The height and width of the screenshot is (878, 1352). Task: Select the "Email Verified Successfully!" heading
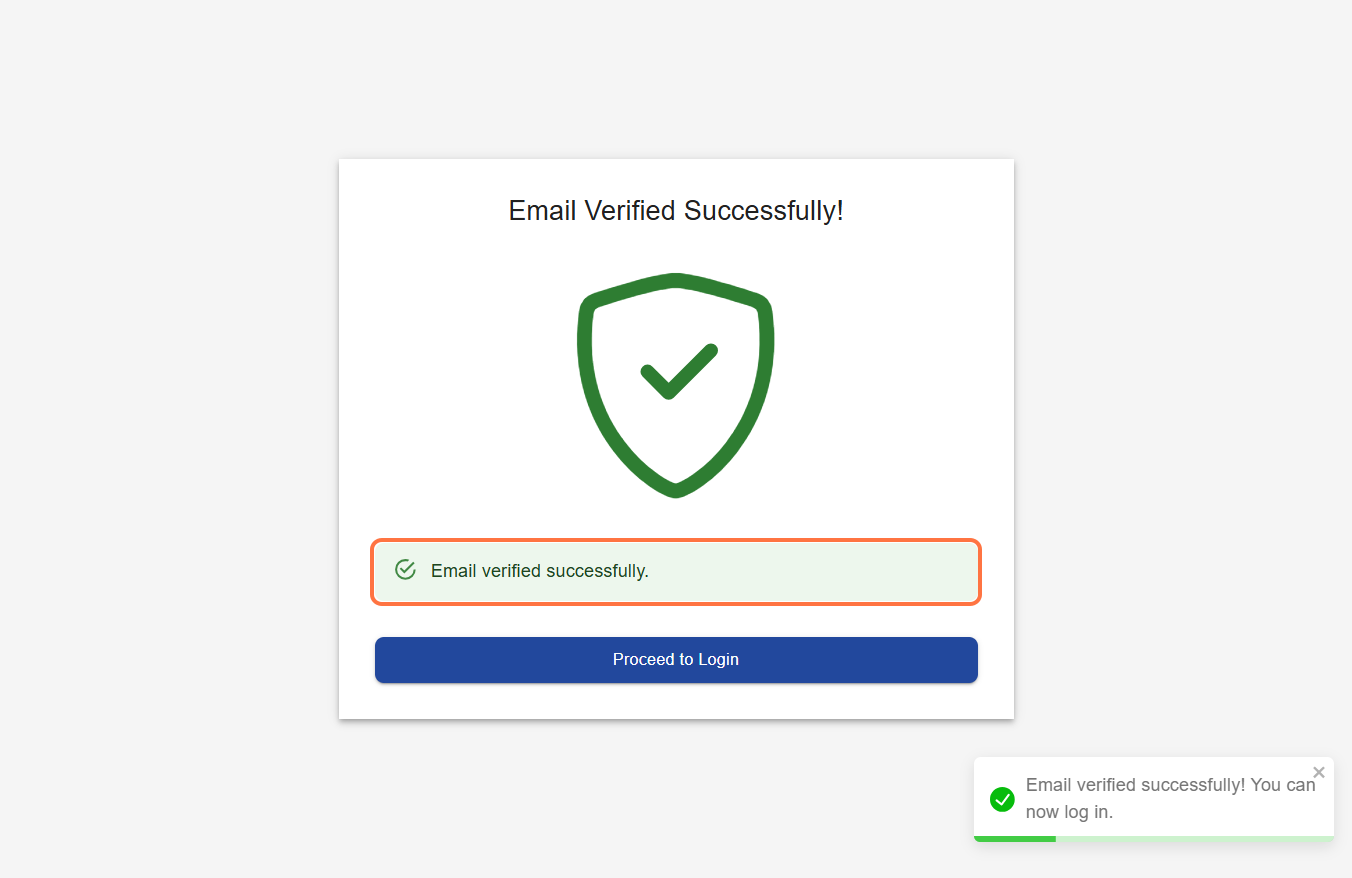pyautogui.click(x=676, y=211)
